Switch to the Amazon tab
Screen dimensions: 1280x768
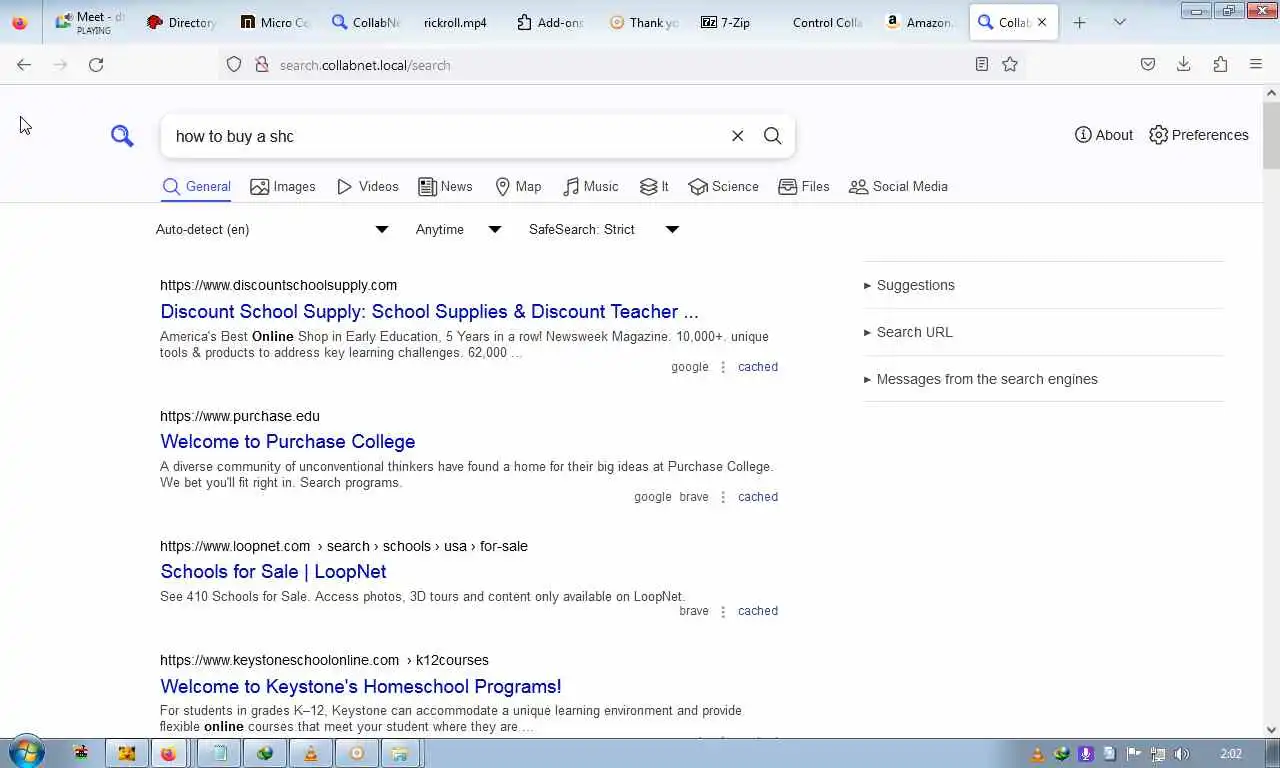(x=919, y=22)
